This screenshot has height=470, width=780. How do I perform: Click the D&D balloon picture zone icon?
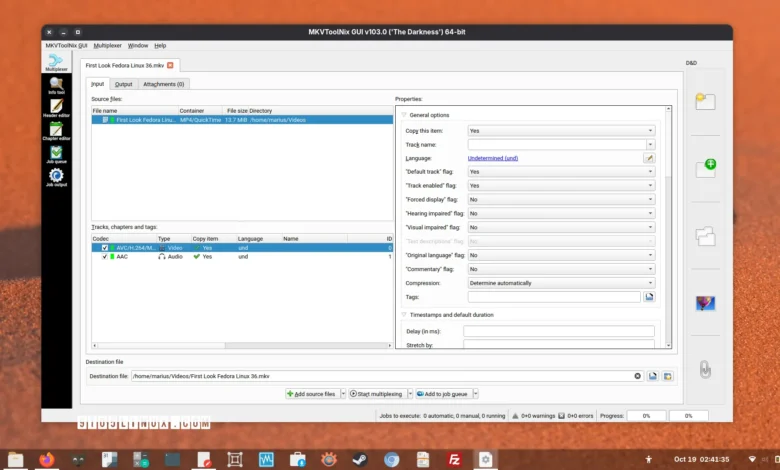pyautogui.click(x=705, y=303)
